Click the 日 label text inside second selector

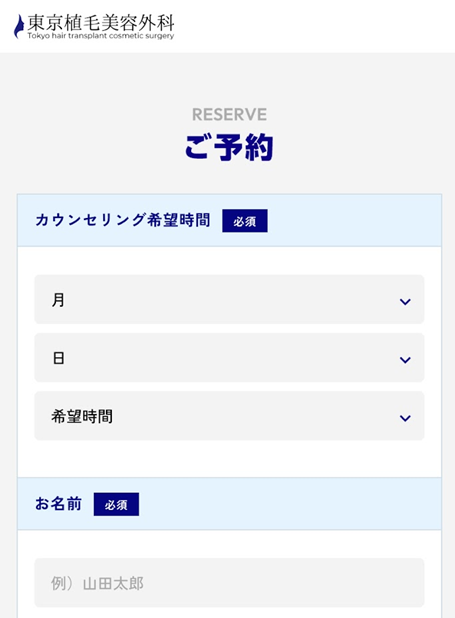click(x=58, y=358)
